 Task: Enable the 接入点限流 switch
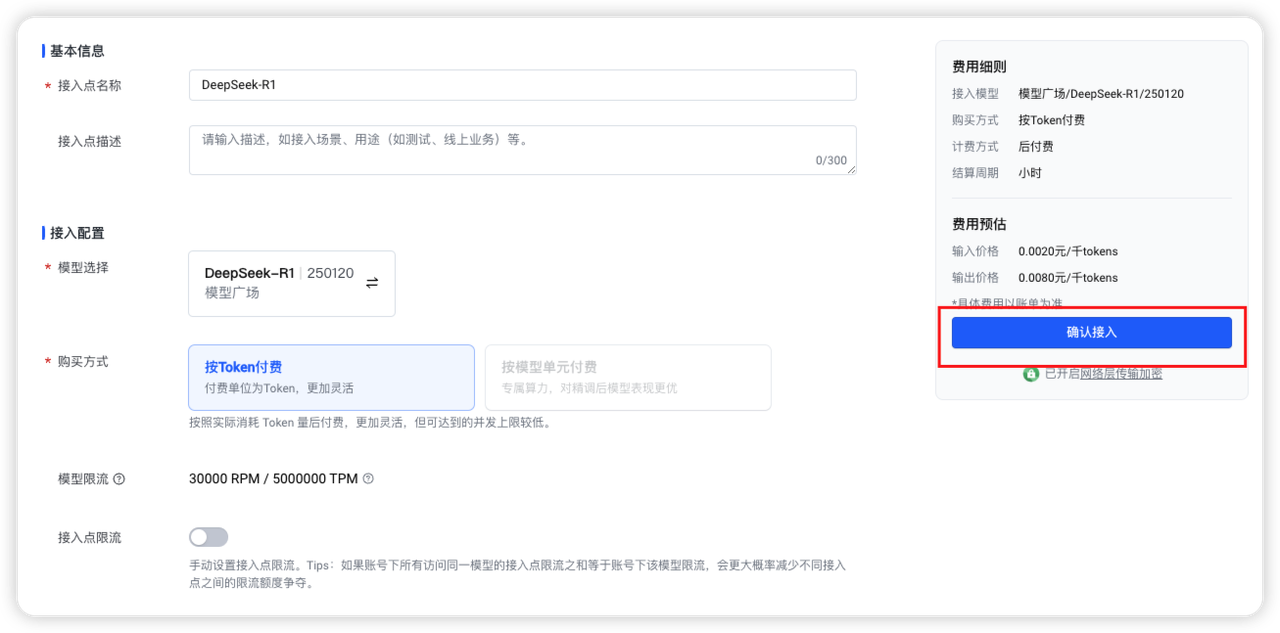(209, 537)
